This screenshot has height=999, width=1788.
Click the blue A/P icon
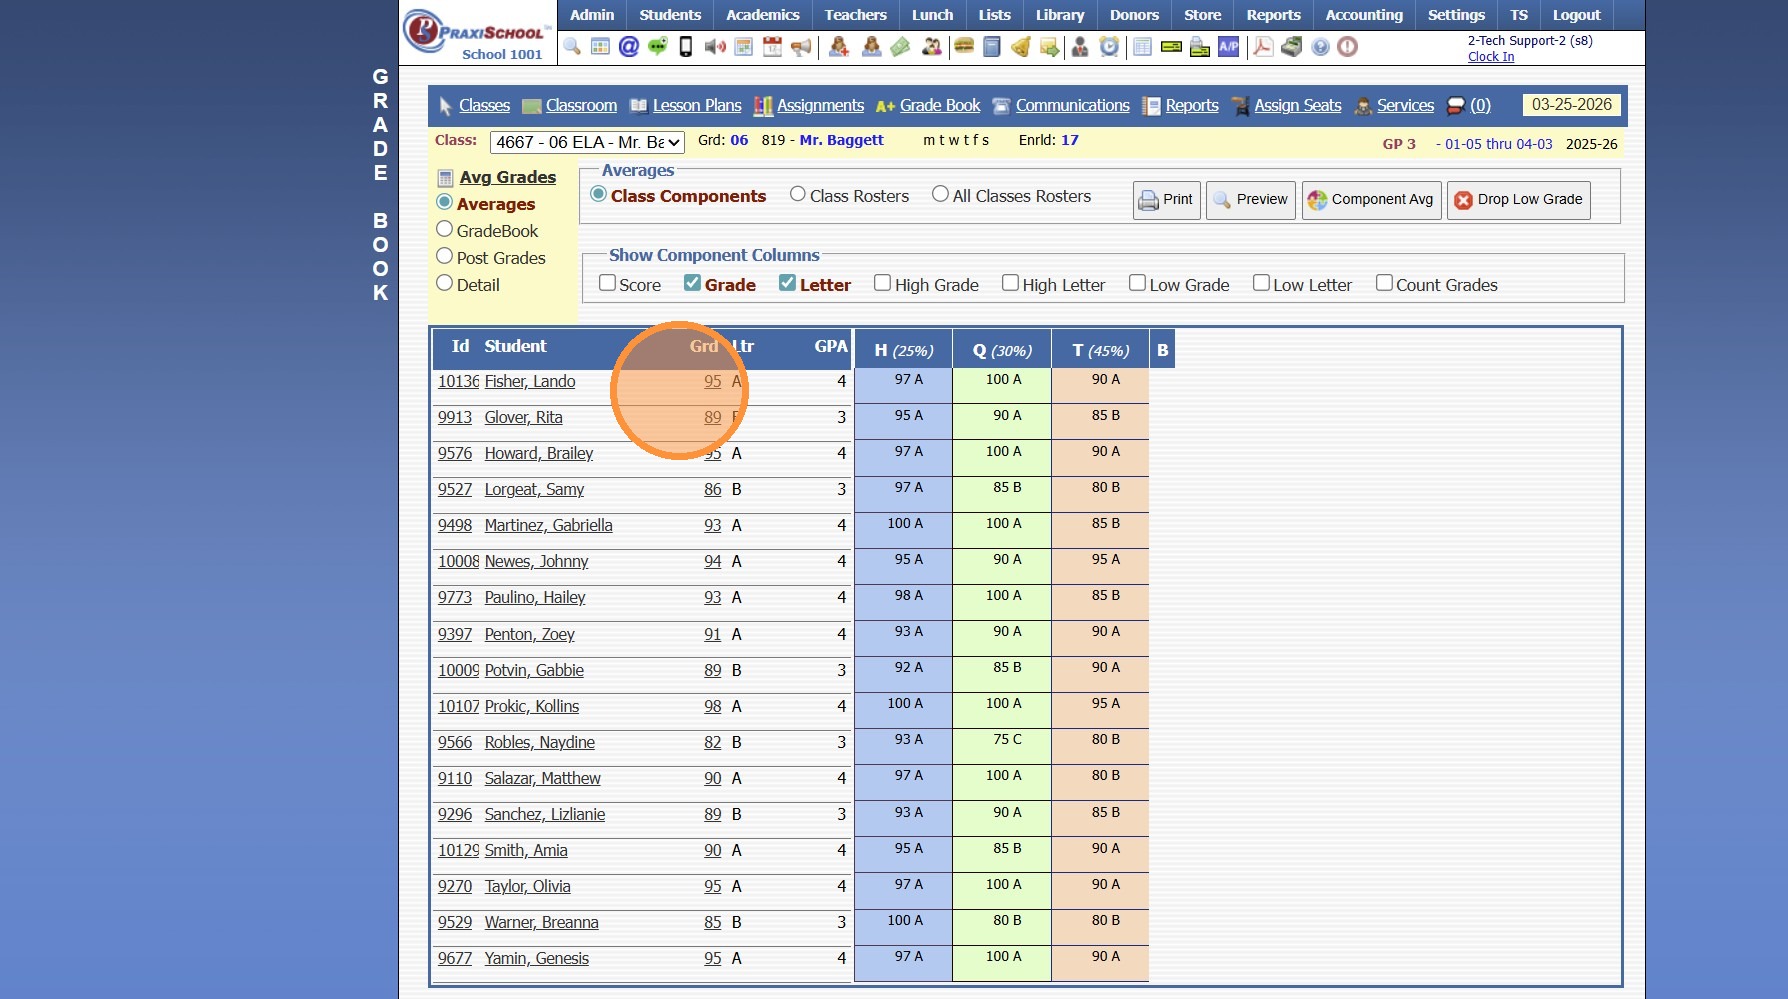(x=1228, y=47)
